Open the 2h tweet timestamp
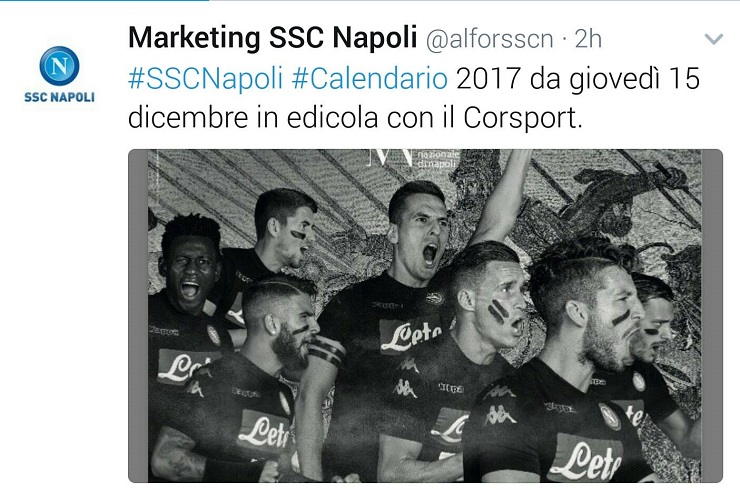The image size is (740, 490). coord(588,39)
